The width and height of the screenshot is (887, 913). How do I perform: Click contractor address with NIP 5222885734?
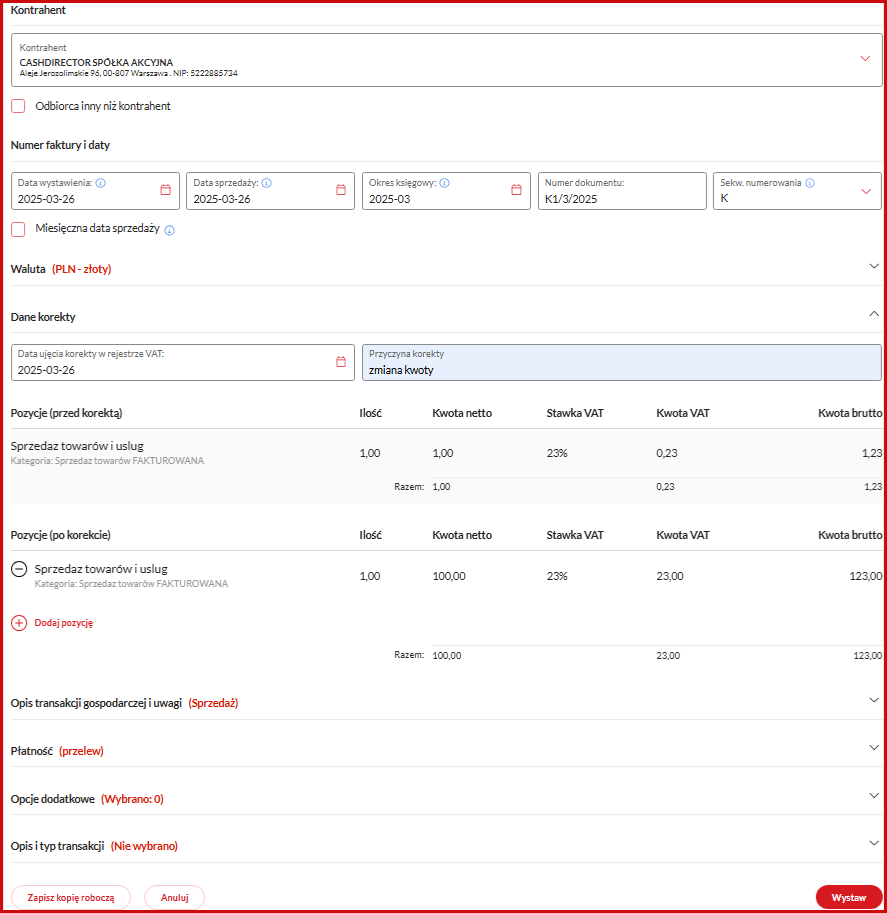click(x=129, y=73)
